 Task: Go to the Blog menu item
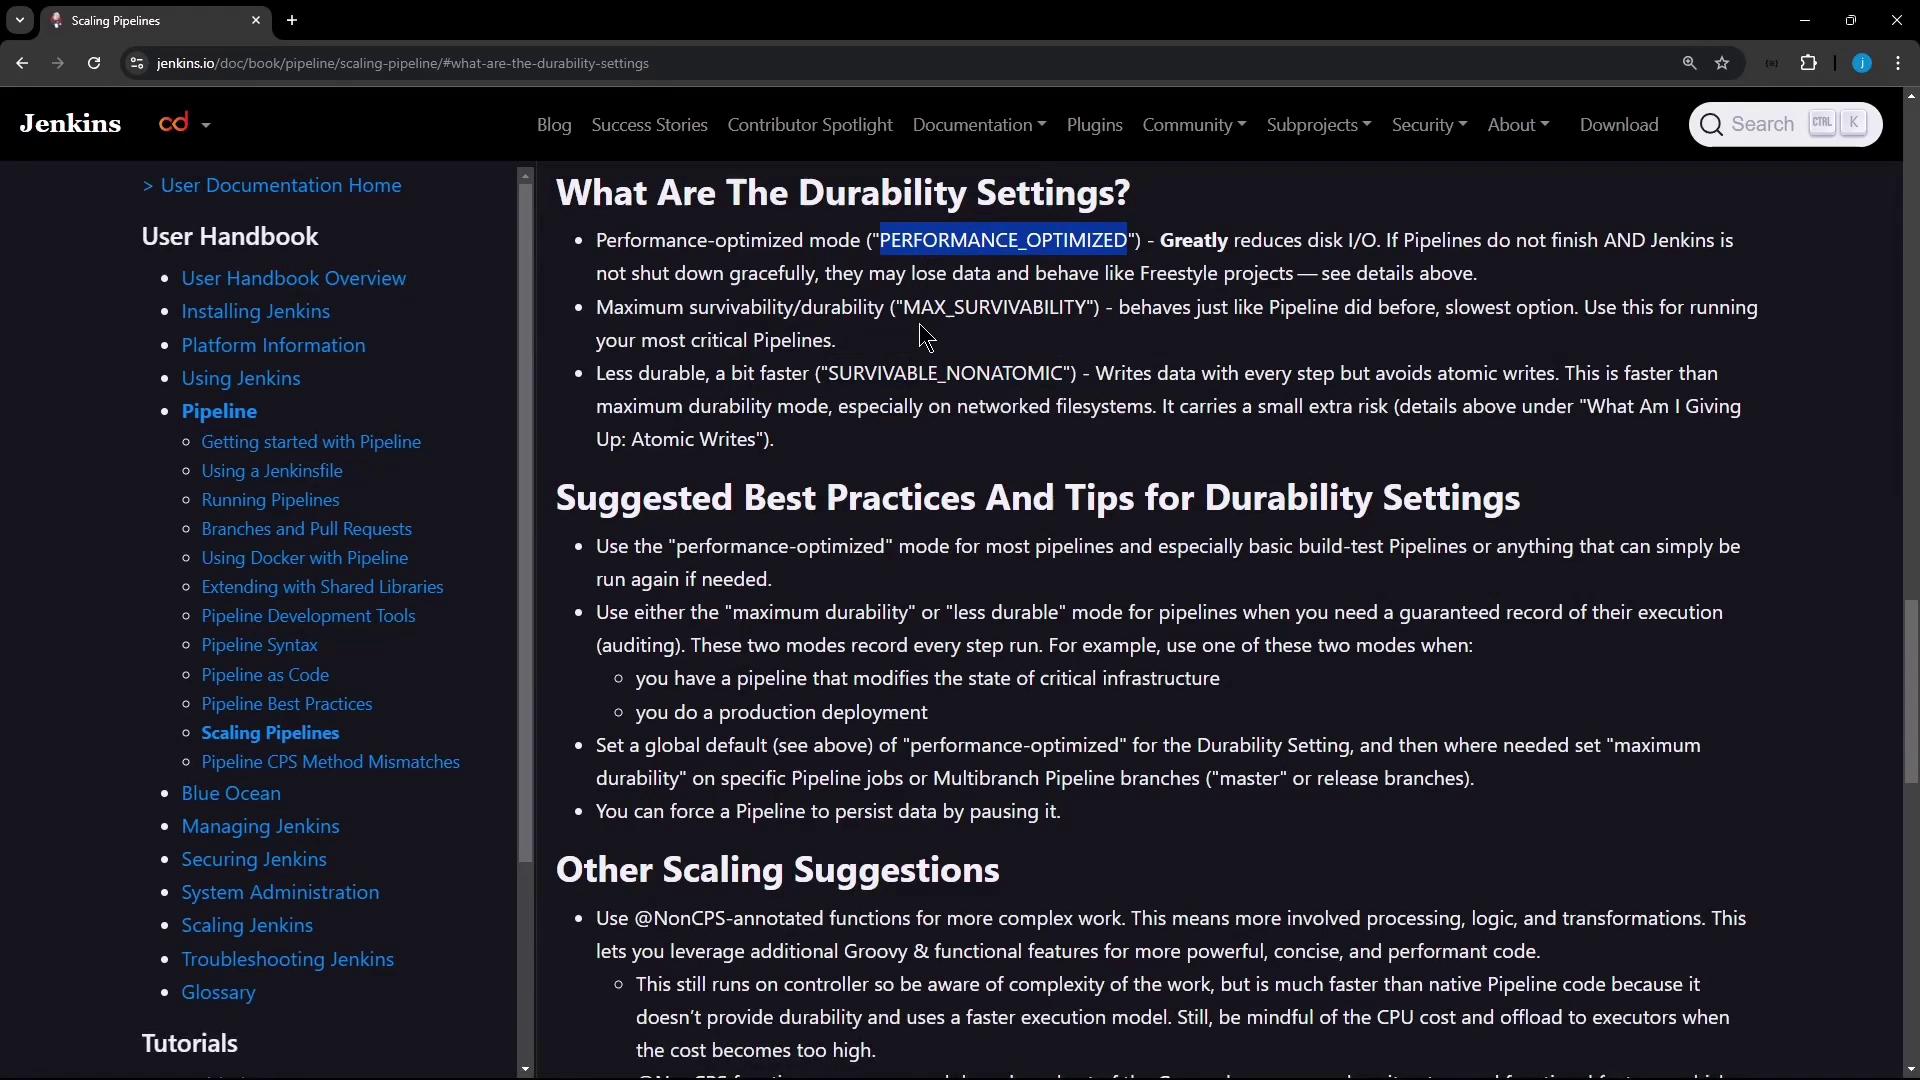pos(554,125)
